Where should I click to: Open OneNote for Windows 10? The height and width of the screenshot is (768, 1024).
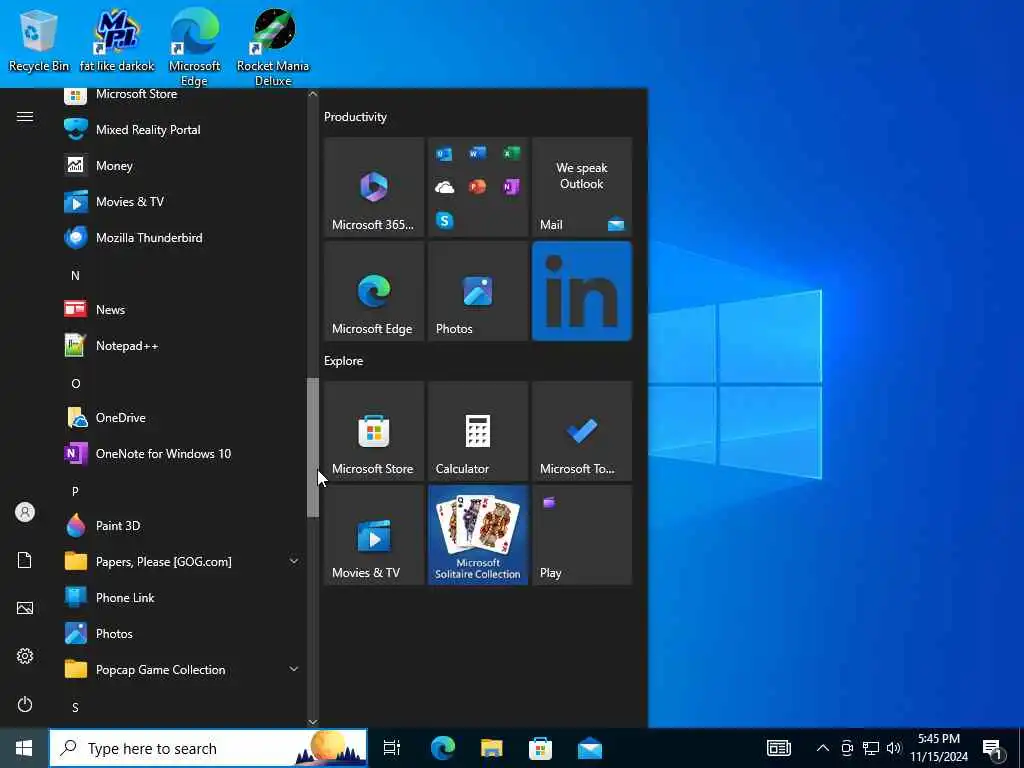(x=181, y=453)
